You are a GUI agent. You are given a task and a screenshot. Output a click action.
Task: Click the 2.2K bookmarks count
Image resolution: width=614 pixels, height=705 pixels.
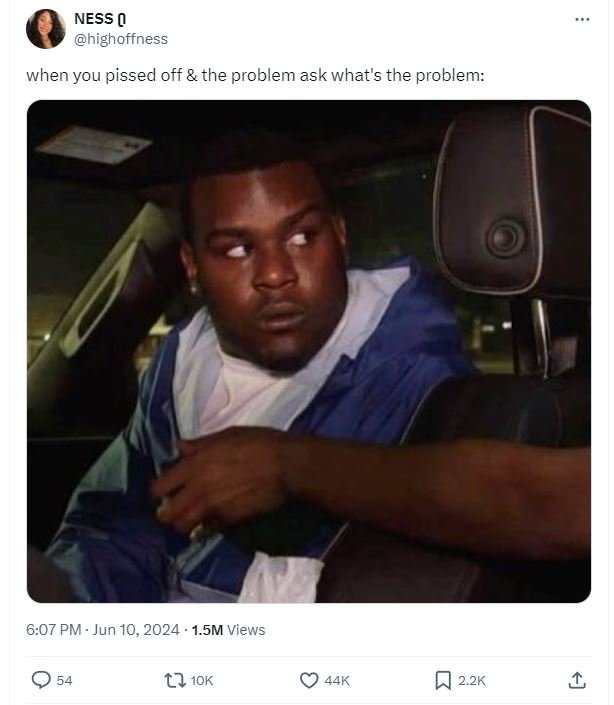point(472,680)
